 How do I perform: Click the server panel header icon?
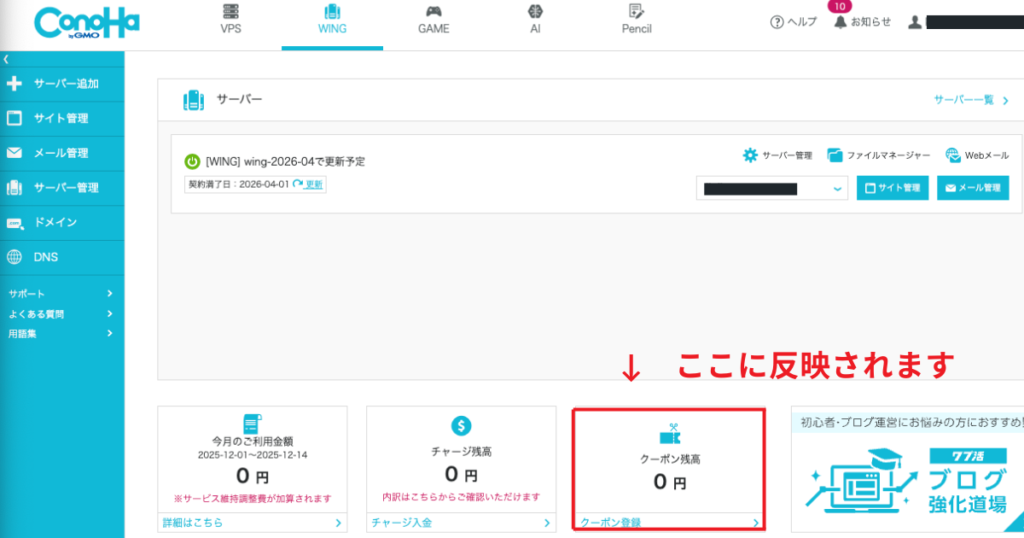(193, 100)
